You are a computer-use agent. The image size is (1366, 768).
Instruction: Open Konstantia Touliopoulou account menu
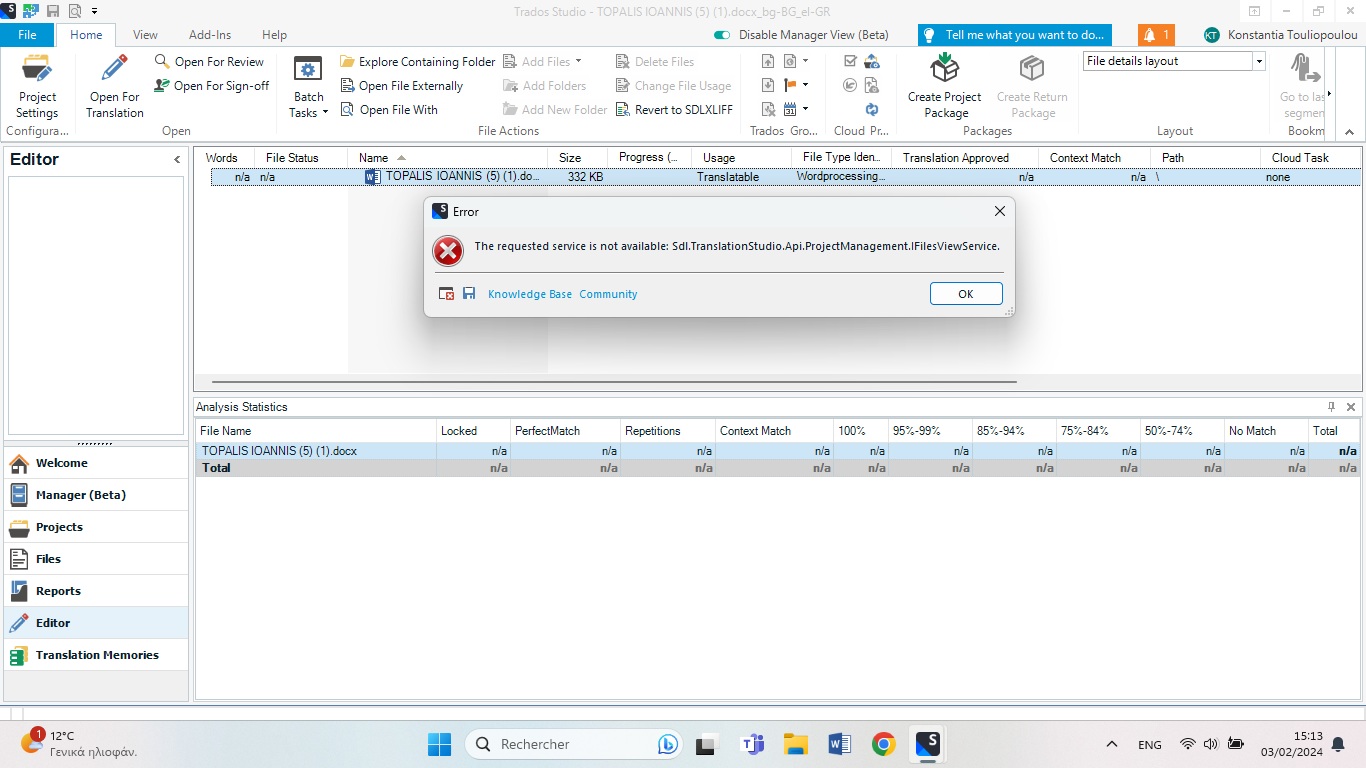tap(1281, 35)
